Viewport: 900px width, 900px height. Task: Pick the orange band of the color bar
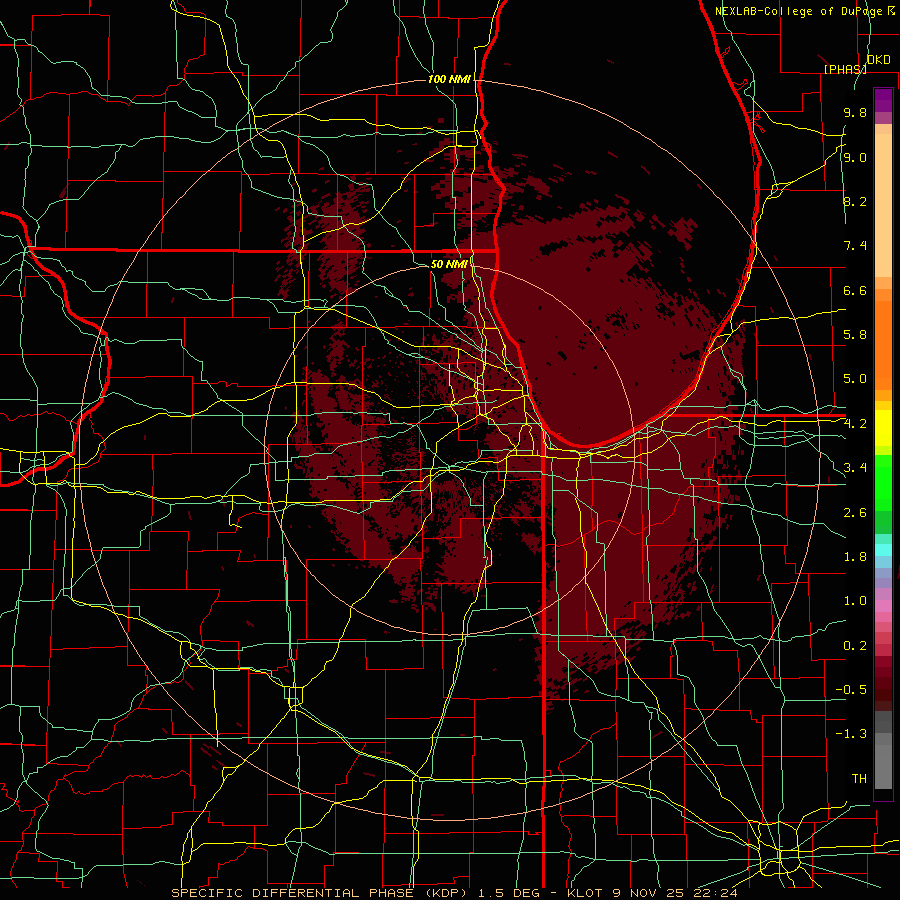point(883,345)
